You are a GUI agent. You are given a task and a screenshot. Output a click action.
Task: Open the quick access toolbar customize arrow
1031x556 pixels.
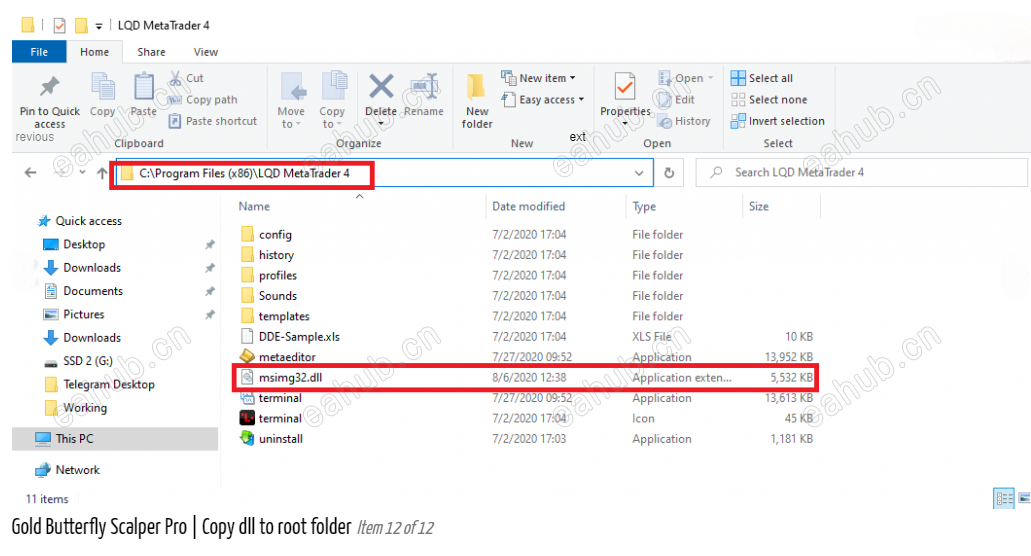click(x=99, y=26)
